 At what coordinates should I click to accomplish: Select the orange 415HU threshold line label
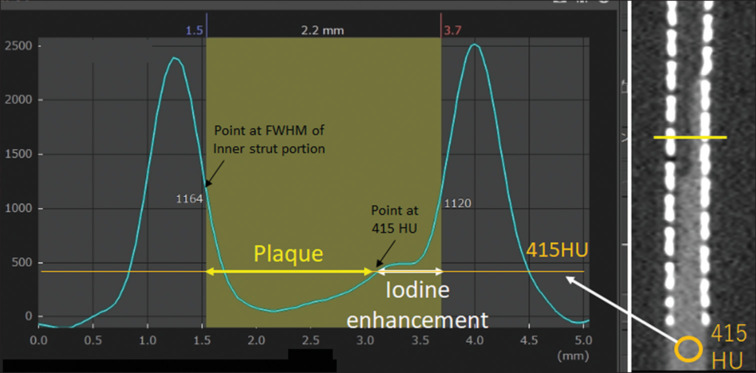click(x=557, y=251)
